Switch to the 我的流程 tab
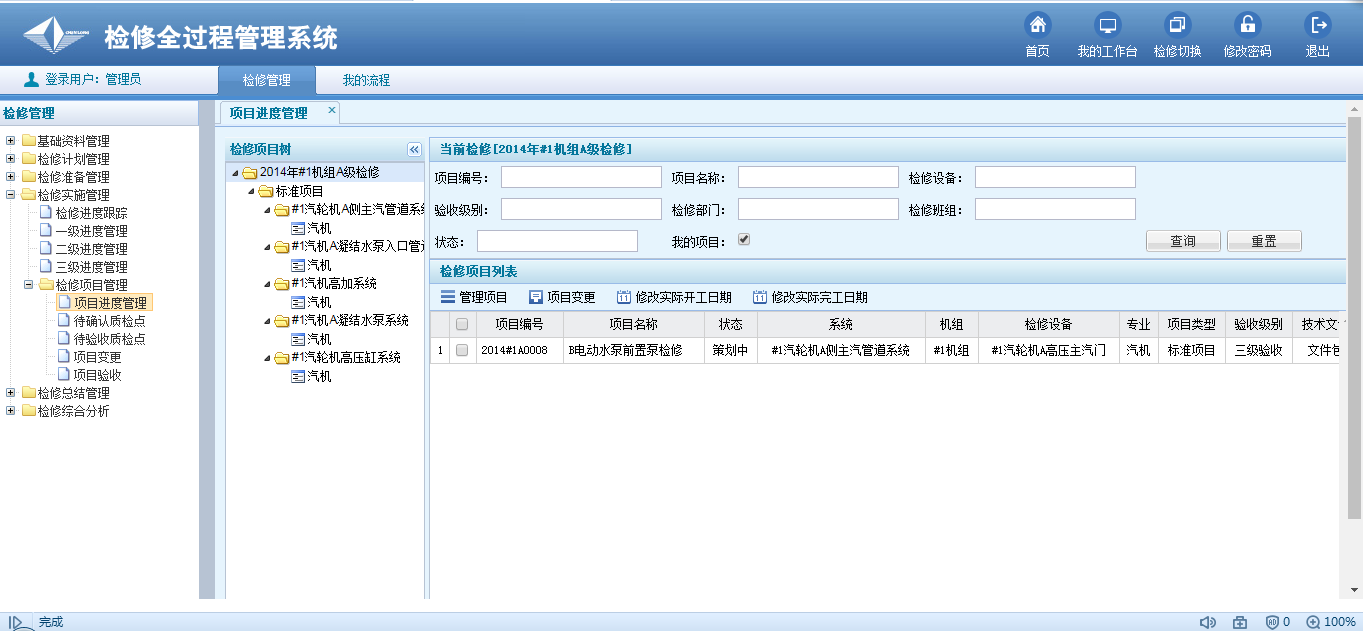The image size is (1363, 631). pos(366,81)
